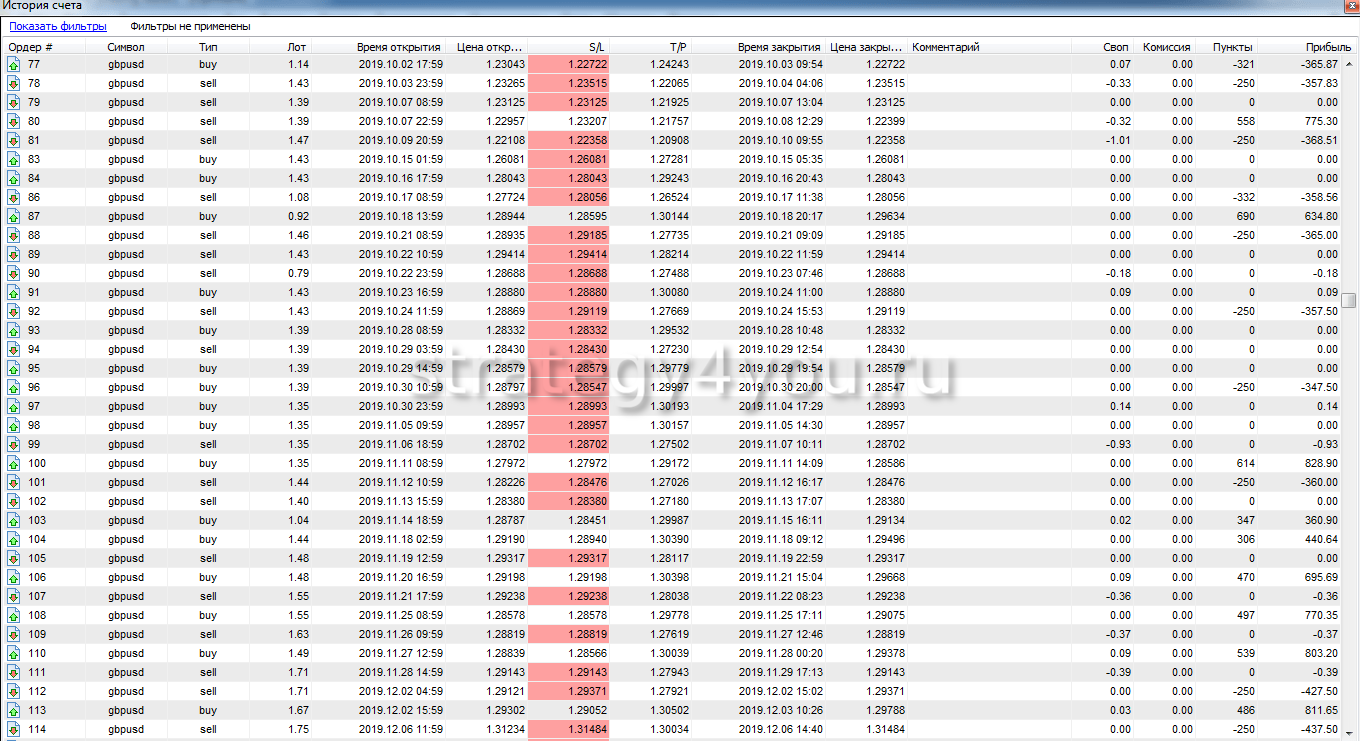Click the Пункты column header
This screenshot has height=741, width=1360.
tap(1231, 47)
